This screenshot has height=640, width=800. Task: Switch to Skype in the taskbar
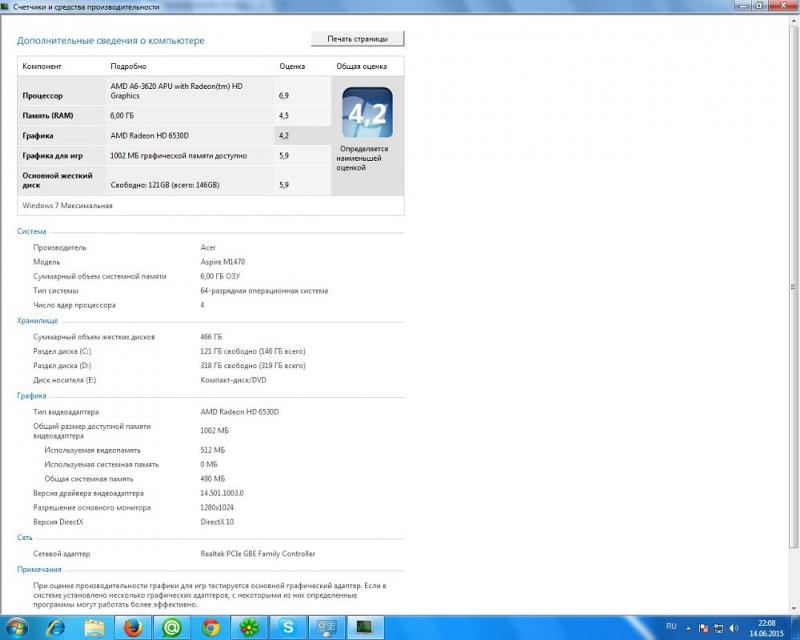[288, 628]
